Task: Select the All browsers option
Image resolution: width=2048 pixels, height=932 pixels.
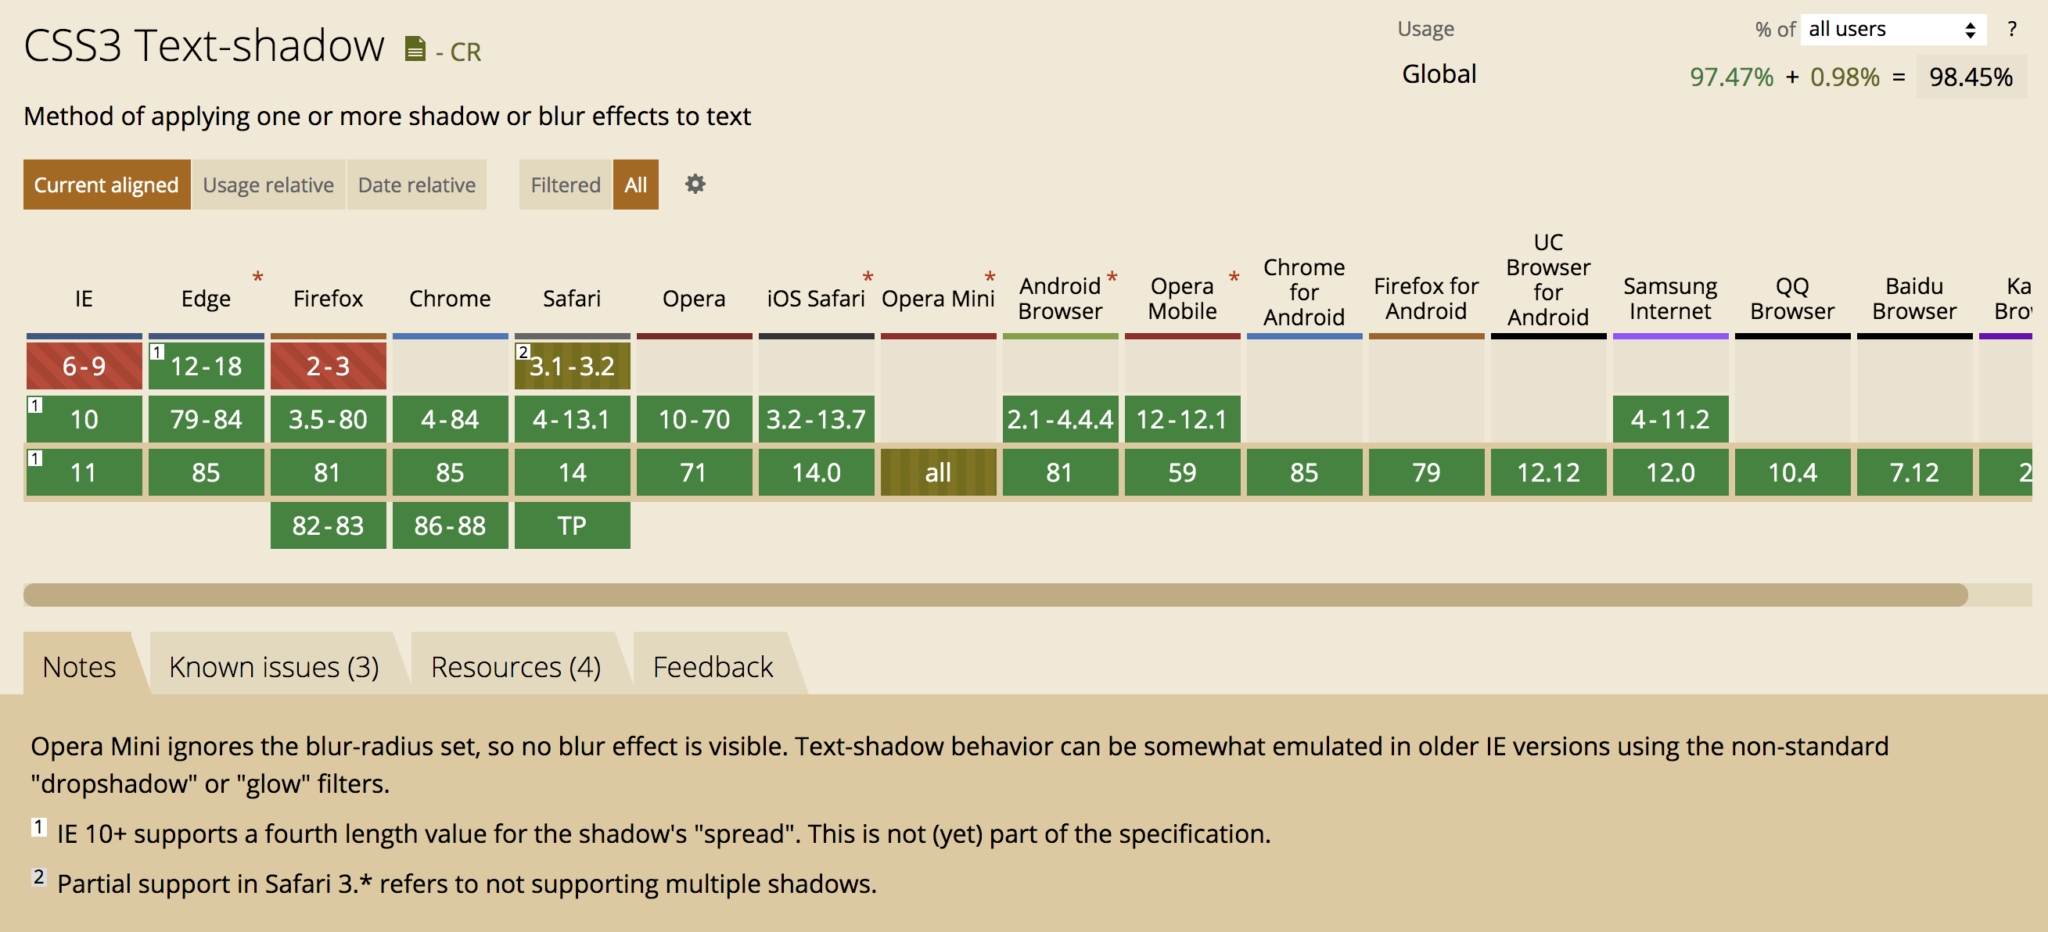Action: (x=636, y=184)
